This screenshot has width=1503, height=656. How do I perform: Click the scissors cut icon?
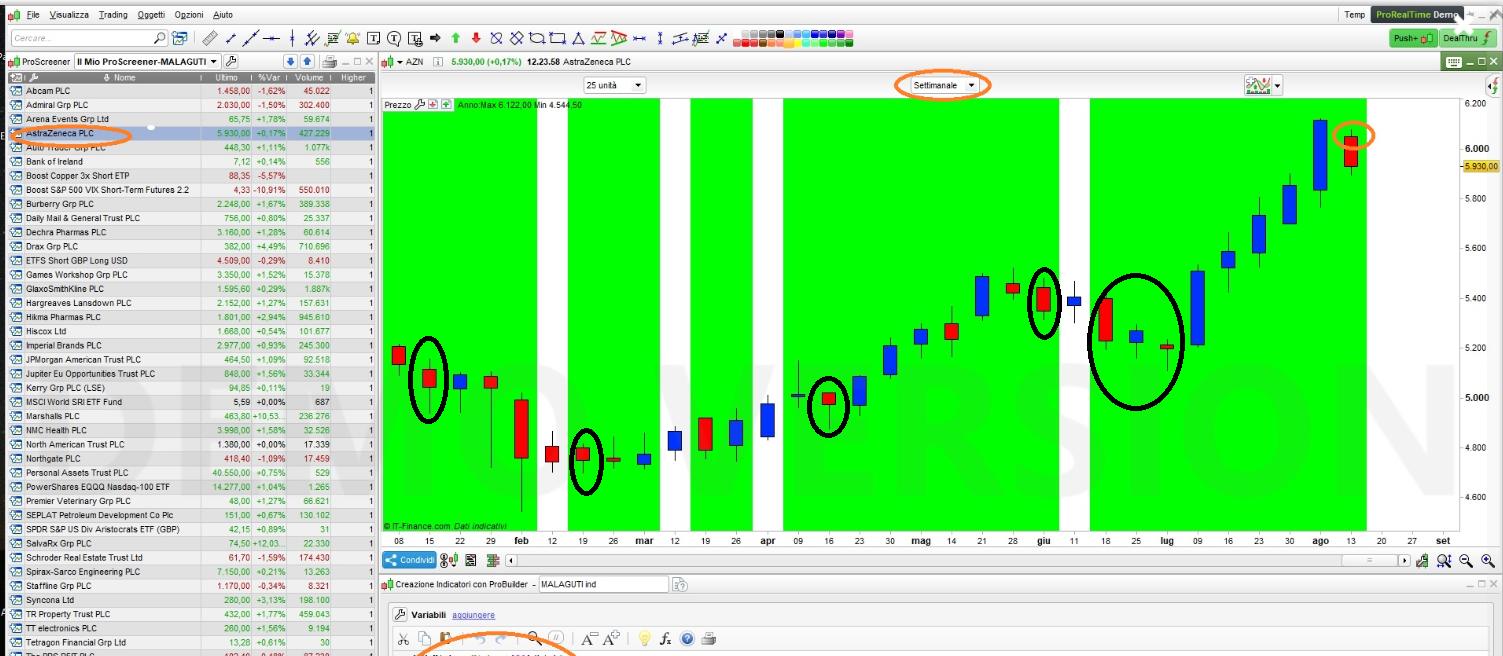point(403,638)
